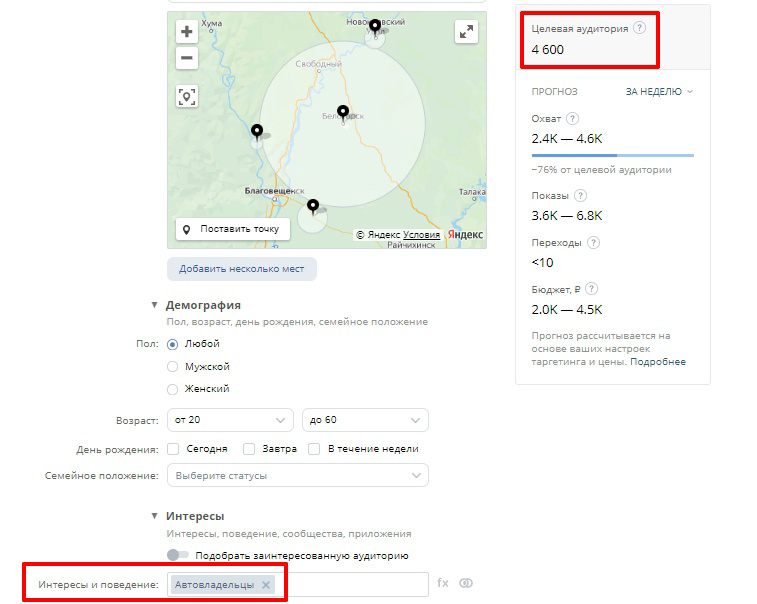Check the Завтра birthday box
Viewport: 757px width, 604px height.
point(249,449)
